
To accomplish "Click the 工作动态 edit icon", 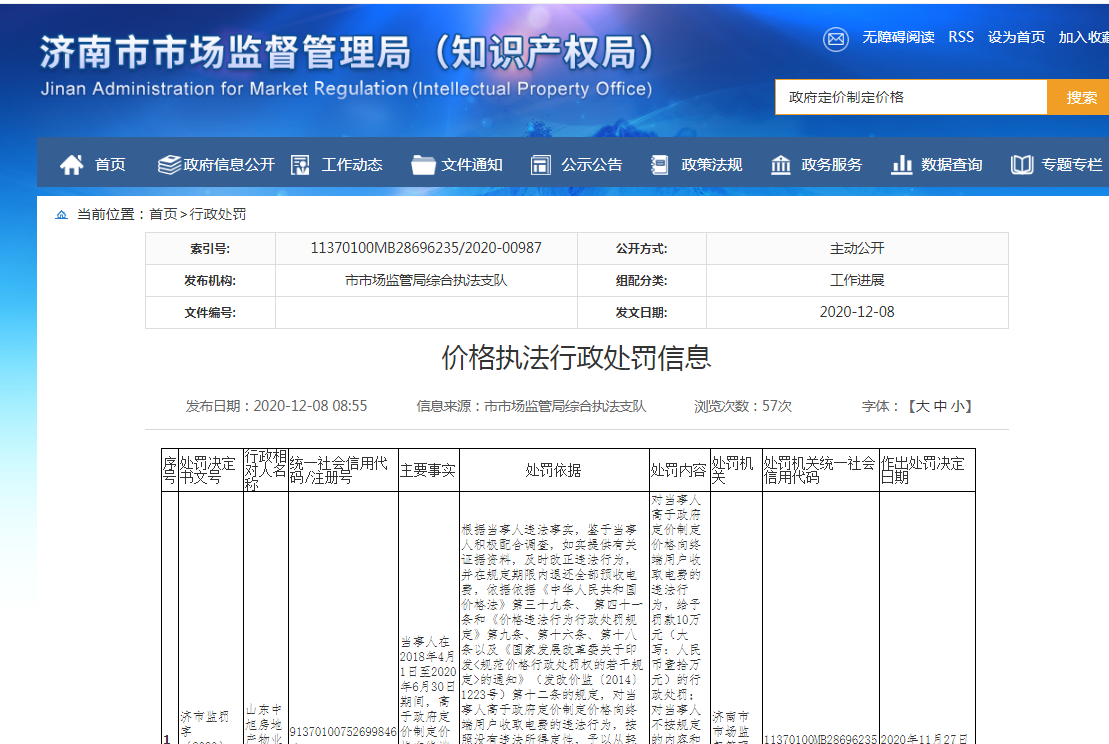I will pyautogui.click(x=300, y=165).
